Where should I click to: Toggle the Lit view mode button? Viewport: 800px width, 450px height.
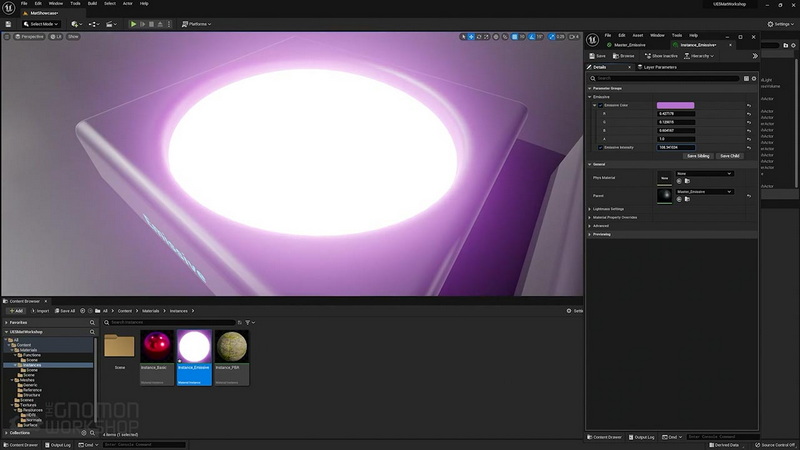click(56, 37)
